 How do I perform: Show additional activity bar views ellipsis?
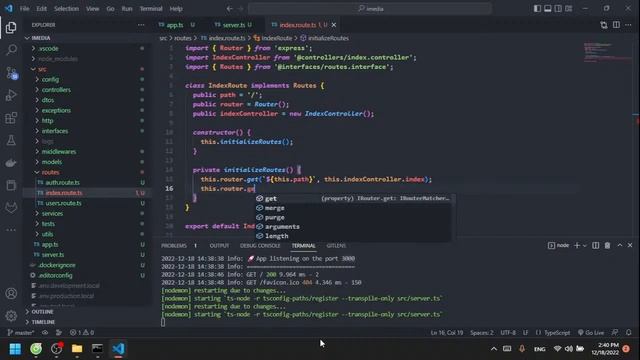tap(11, 230)
